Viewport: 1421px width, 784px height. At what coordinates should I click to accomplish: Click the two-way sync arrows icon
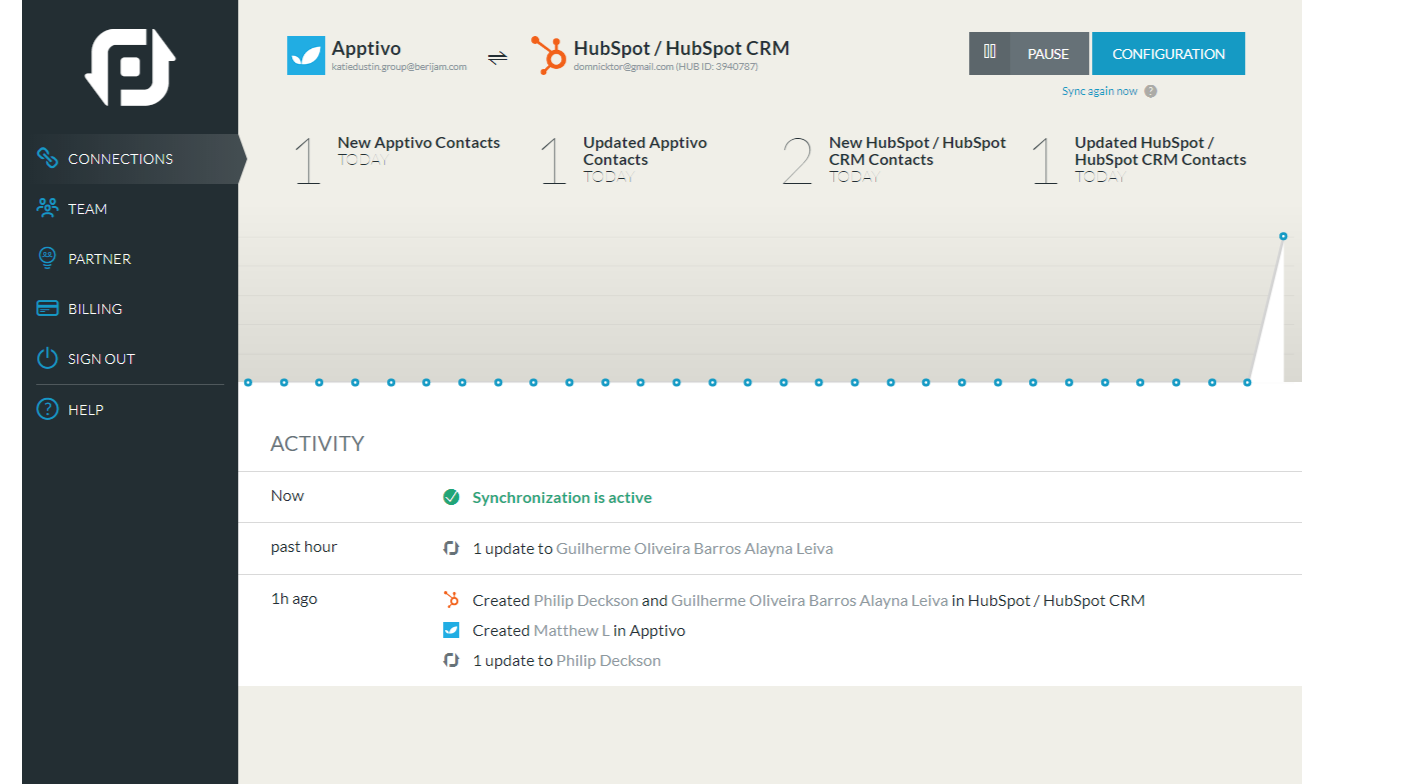(497, 58)
